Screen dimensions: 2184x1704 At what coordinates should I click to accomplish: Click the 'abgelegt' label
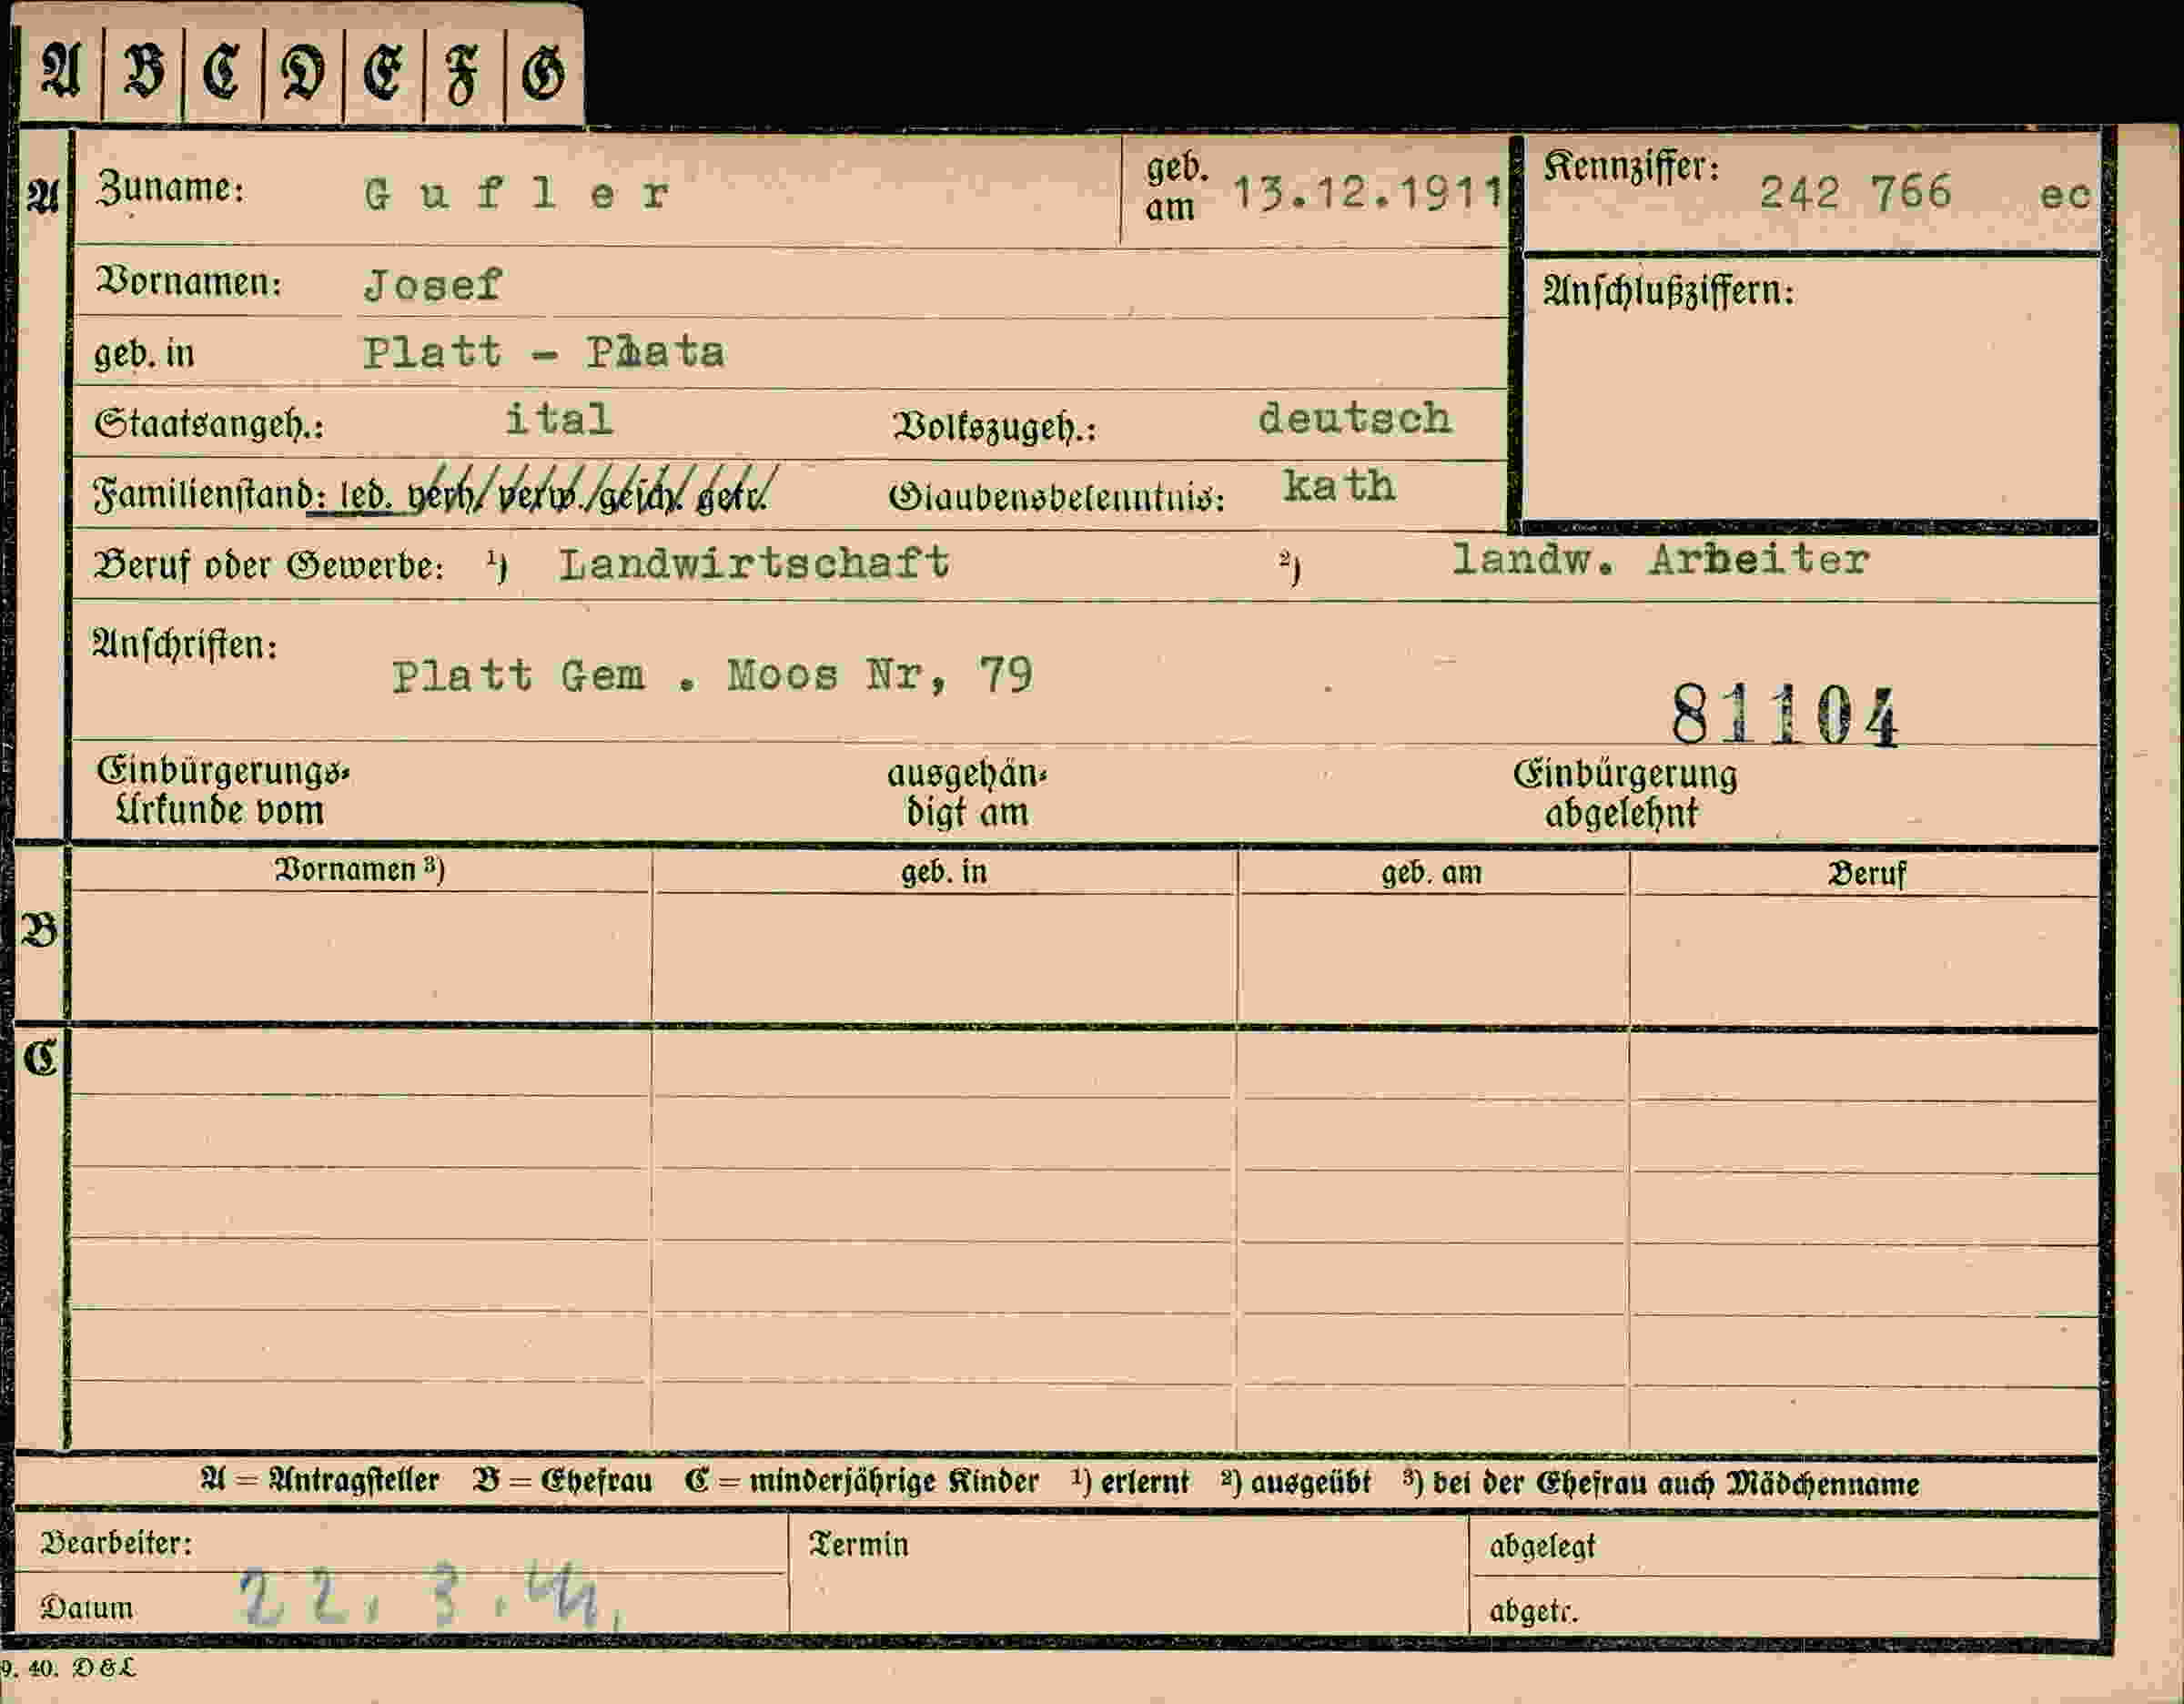(x=1543, y=1547)
